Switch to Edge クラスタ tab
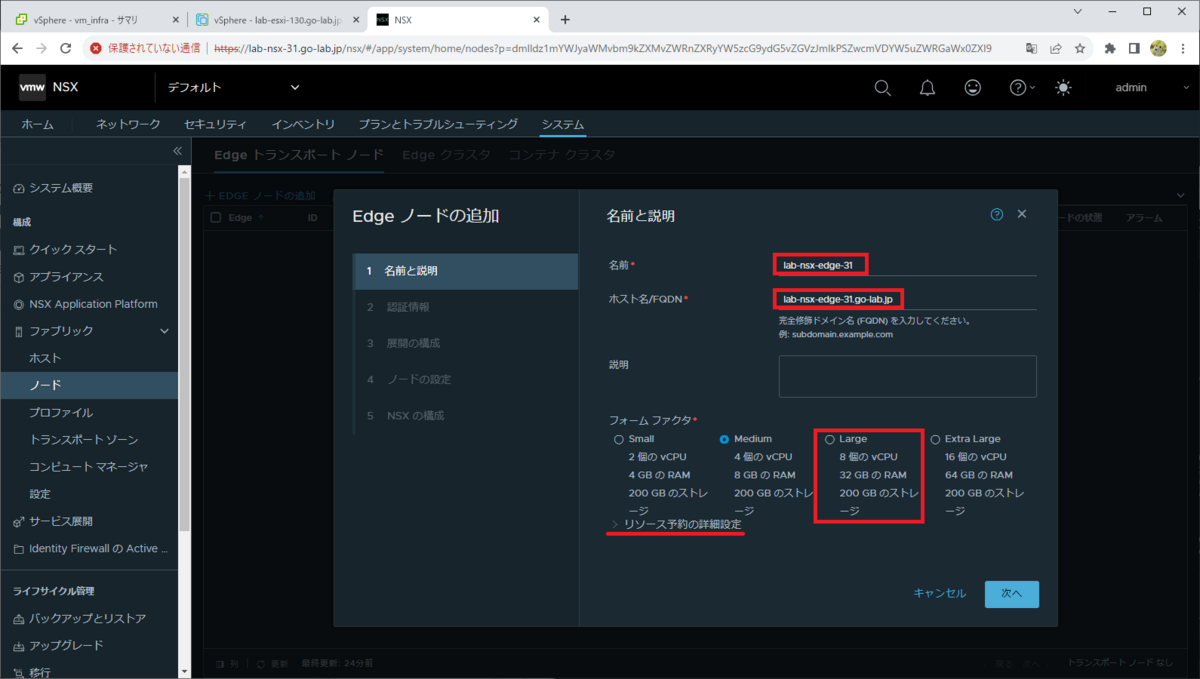Screen dimensions: 1200x679 pyautogui.click(x=446, y=155)
